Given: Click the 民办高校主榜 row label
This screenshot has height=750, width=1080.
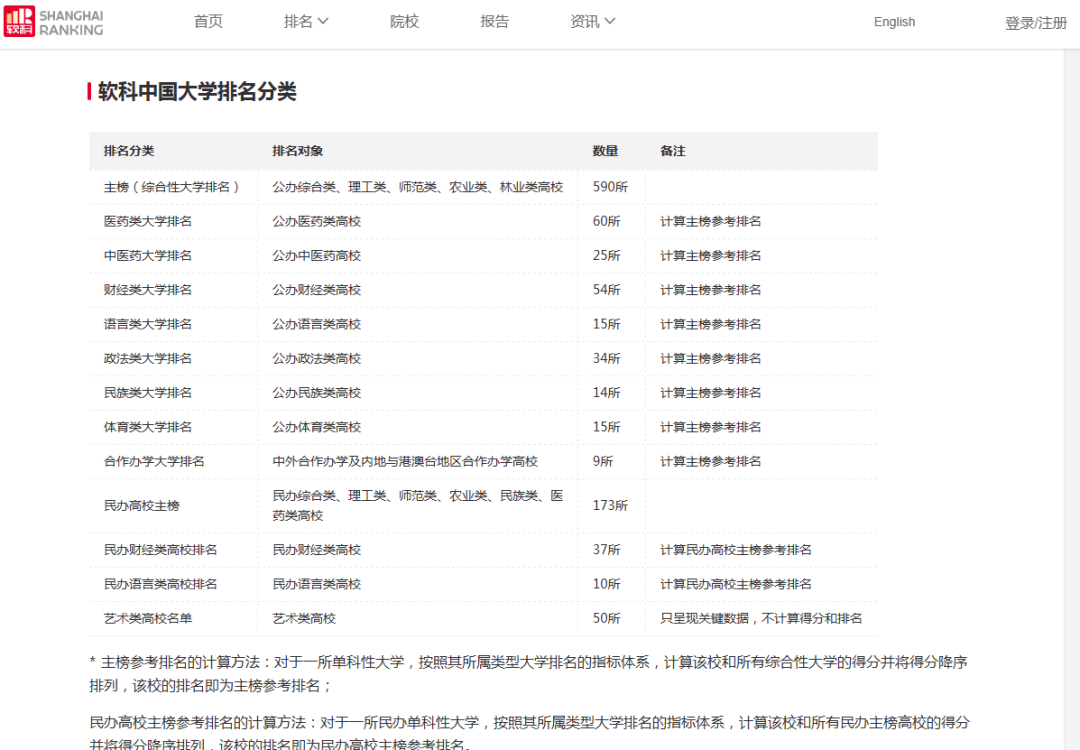Looking at the screenshot, I should pos(142,506).
